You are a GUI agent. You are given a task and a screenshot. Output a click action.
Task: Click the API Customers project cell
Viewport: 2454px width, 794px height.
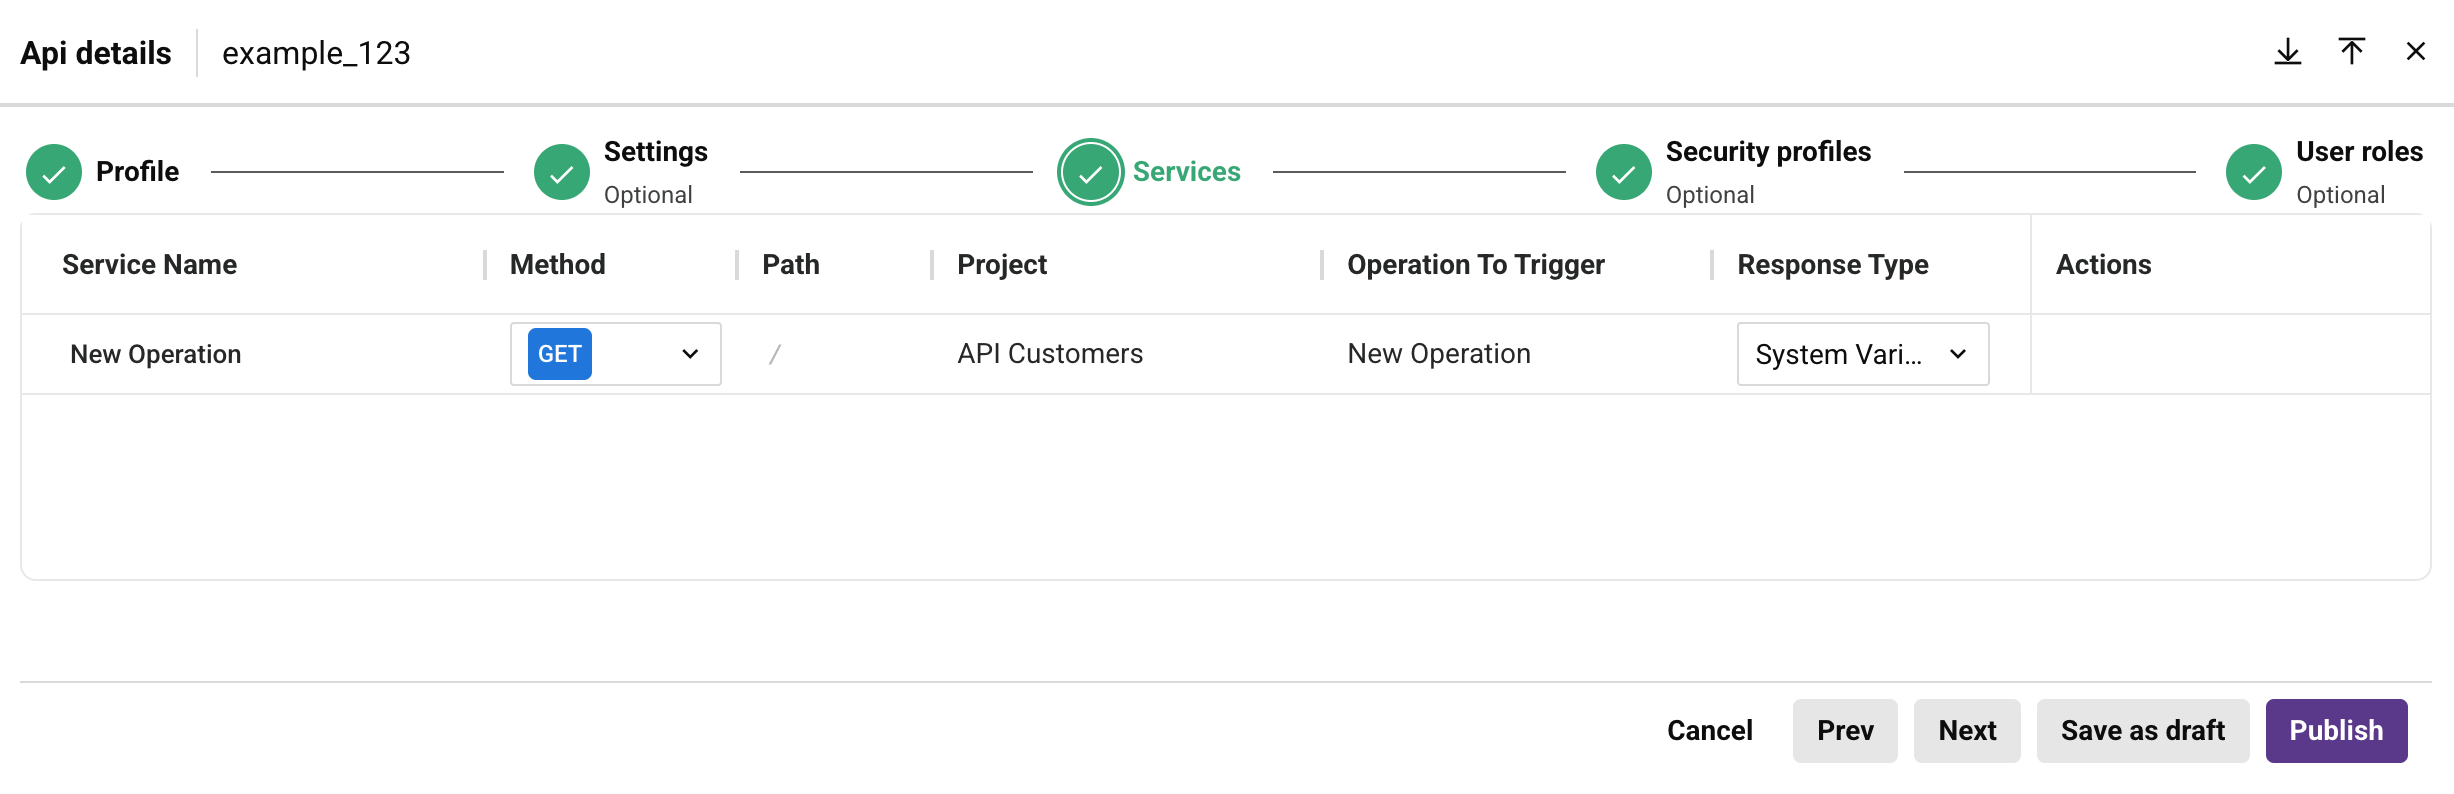point(1050,354)
